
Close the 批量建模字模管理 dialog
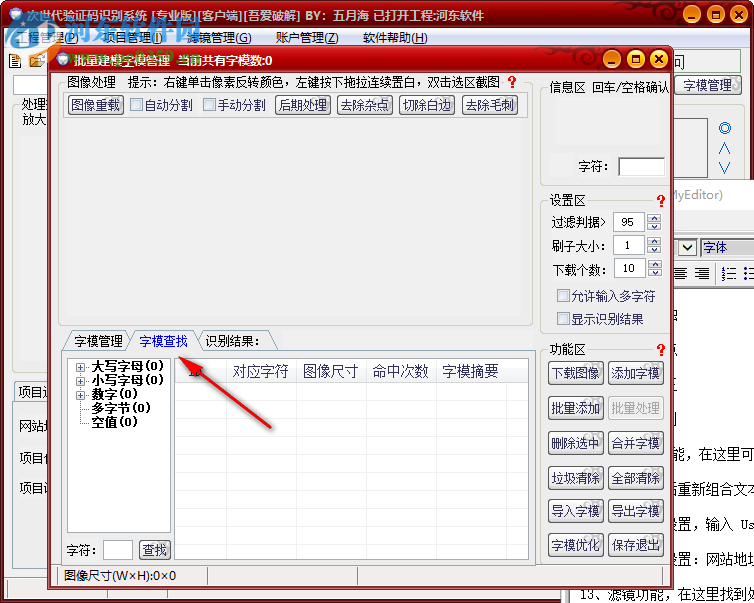coord(659,60)
